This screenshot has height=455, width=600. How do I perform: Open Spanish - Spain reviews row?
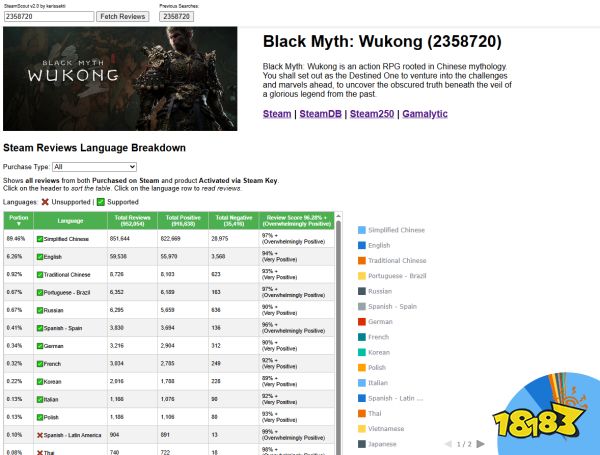[169, 328]
